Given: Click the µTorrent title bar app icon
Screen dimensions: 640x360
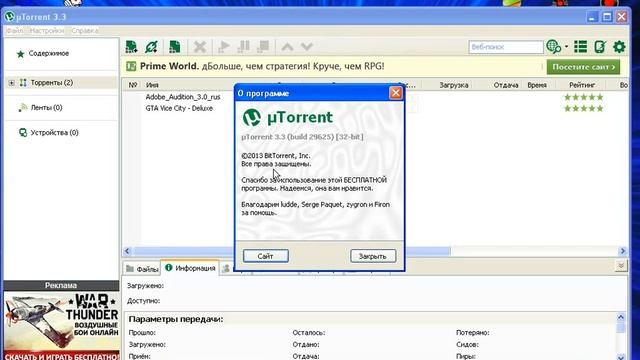Looking at the screenshot, I should [x=10, y=17].
